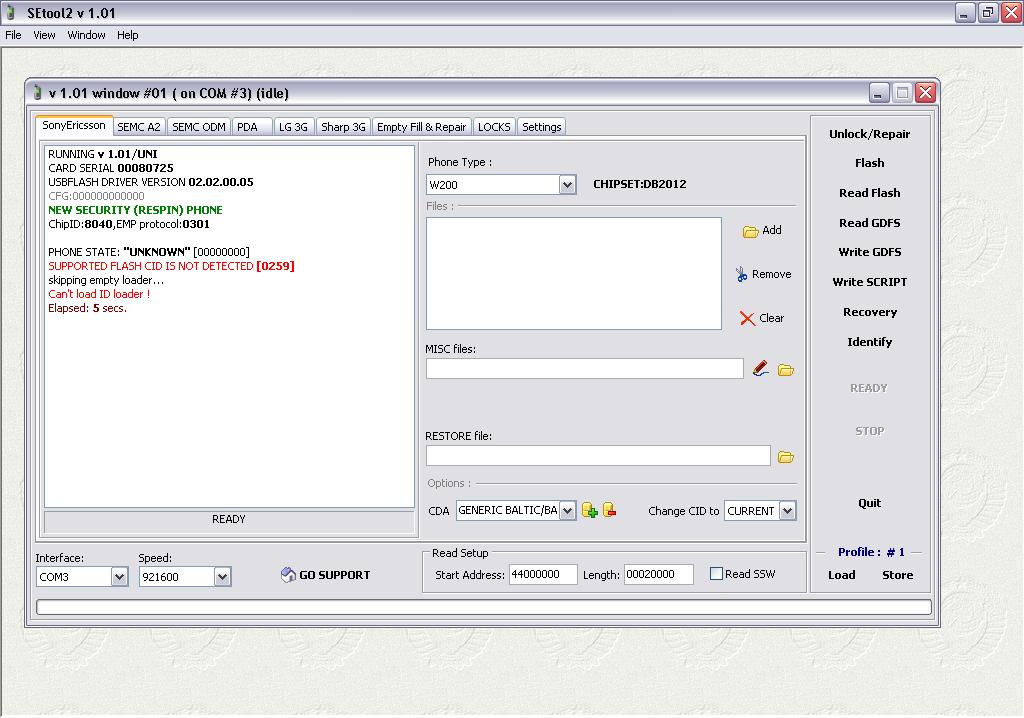Click the Read Flash button
Viewport: 1024px width, 718px height.
(869, 193)
